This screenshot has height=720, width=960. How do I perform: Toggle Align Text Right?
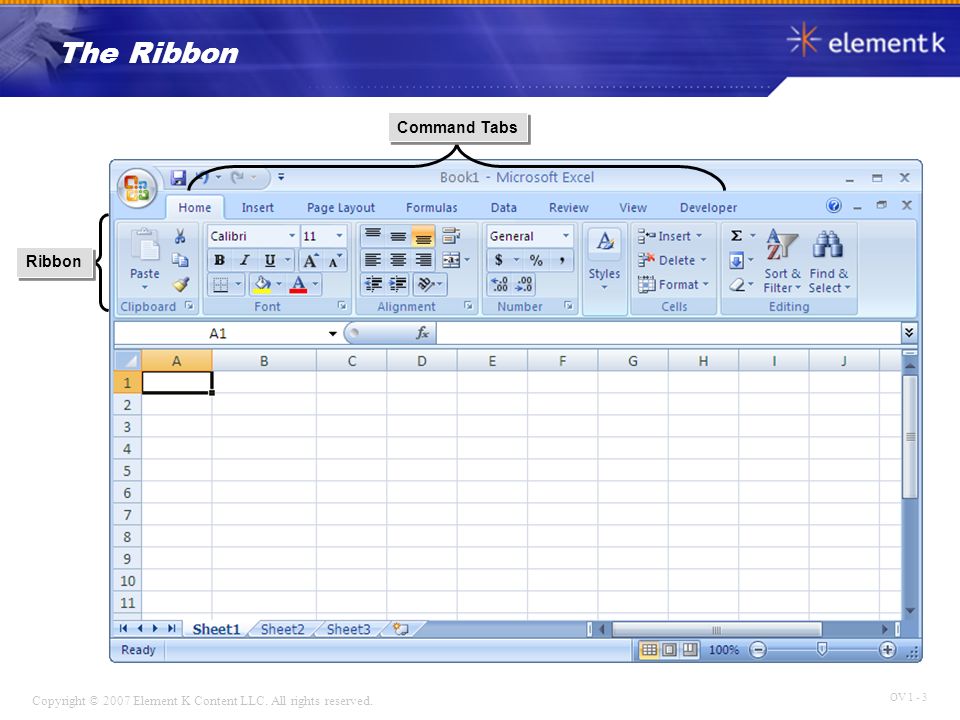point(423,260)
